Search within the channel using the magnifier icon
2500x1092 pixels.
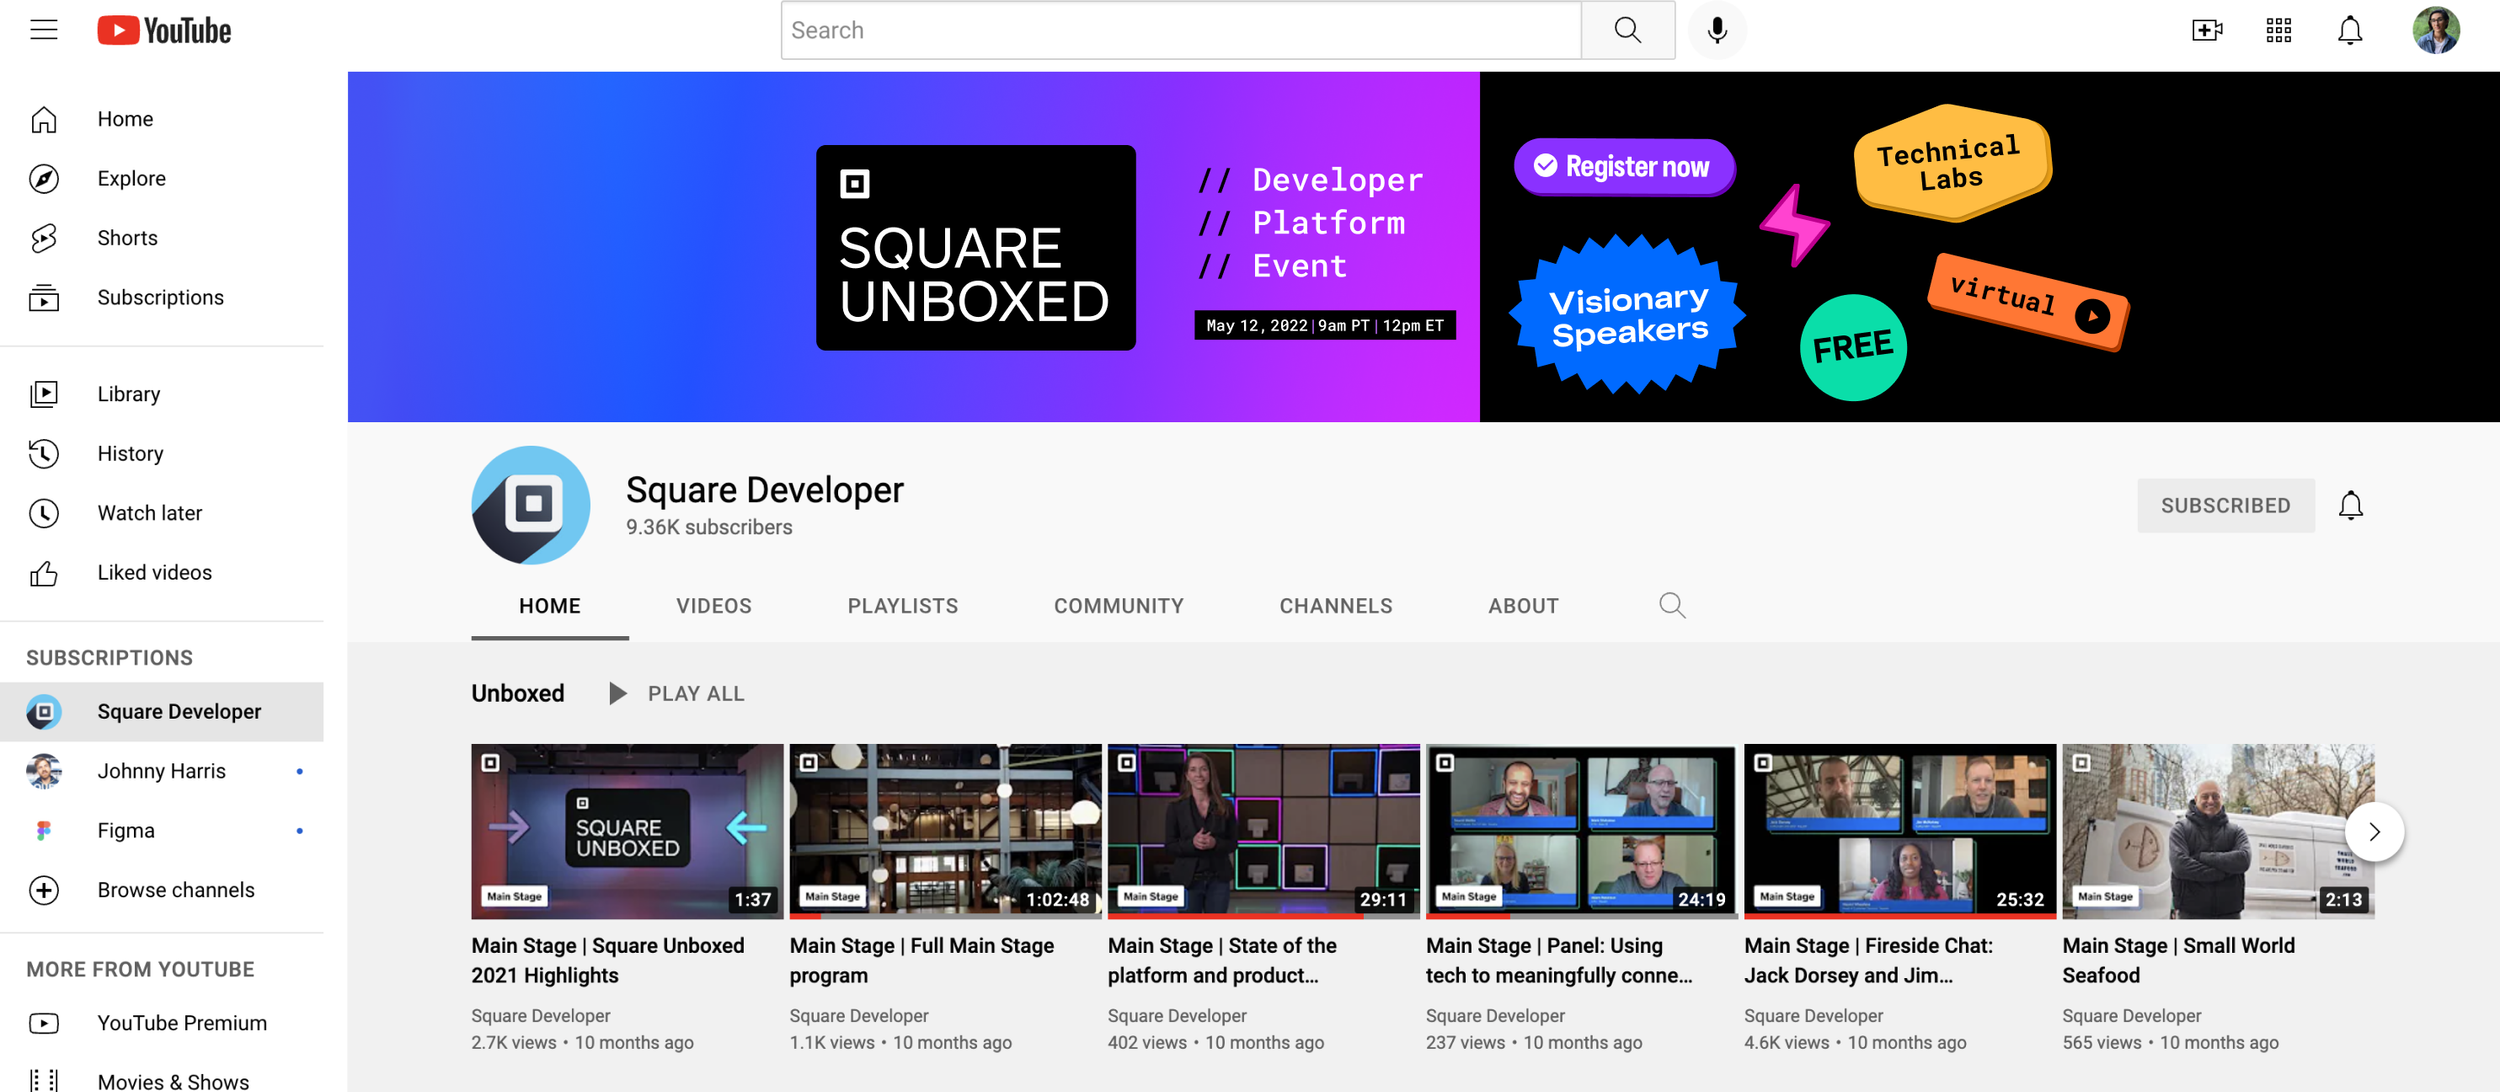[1672, 606]
